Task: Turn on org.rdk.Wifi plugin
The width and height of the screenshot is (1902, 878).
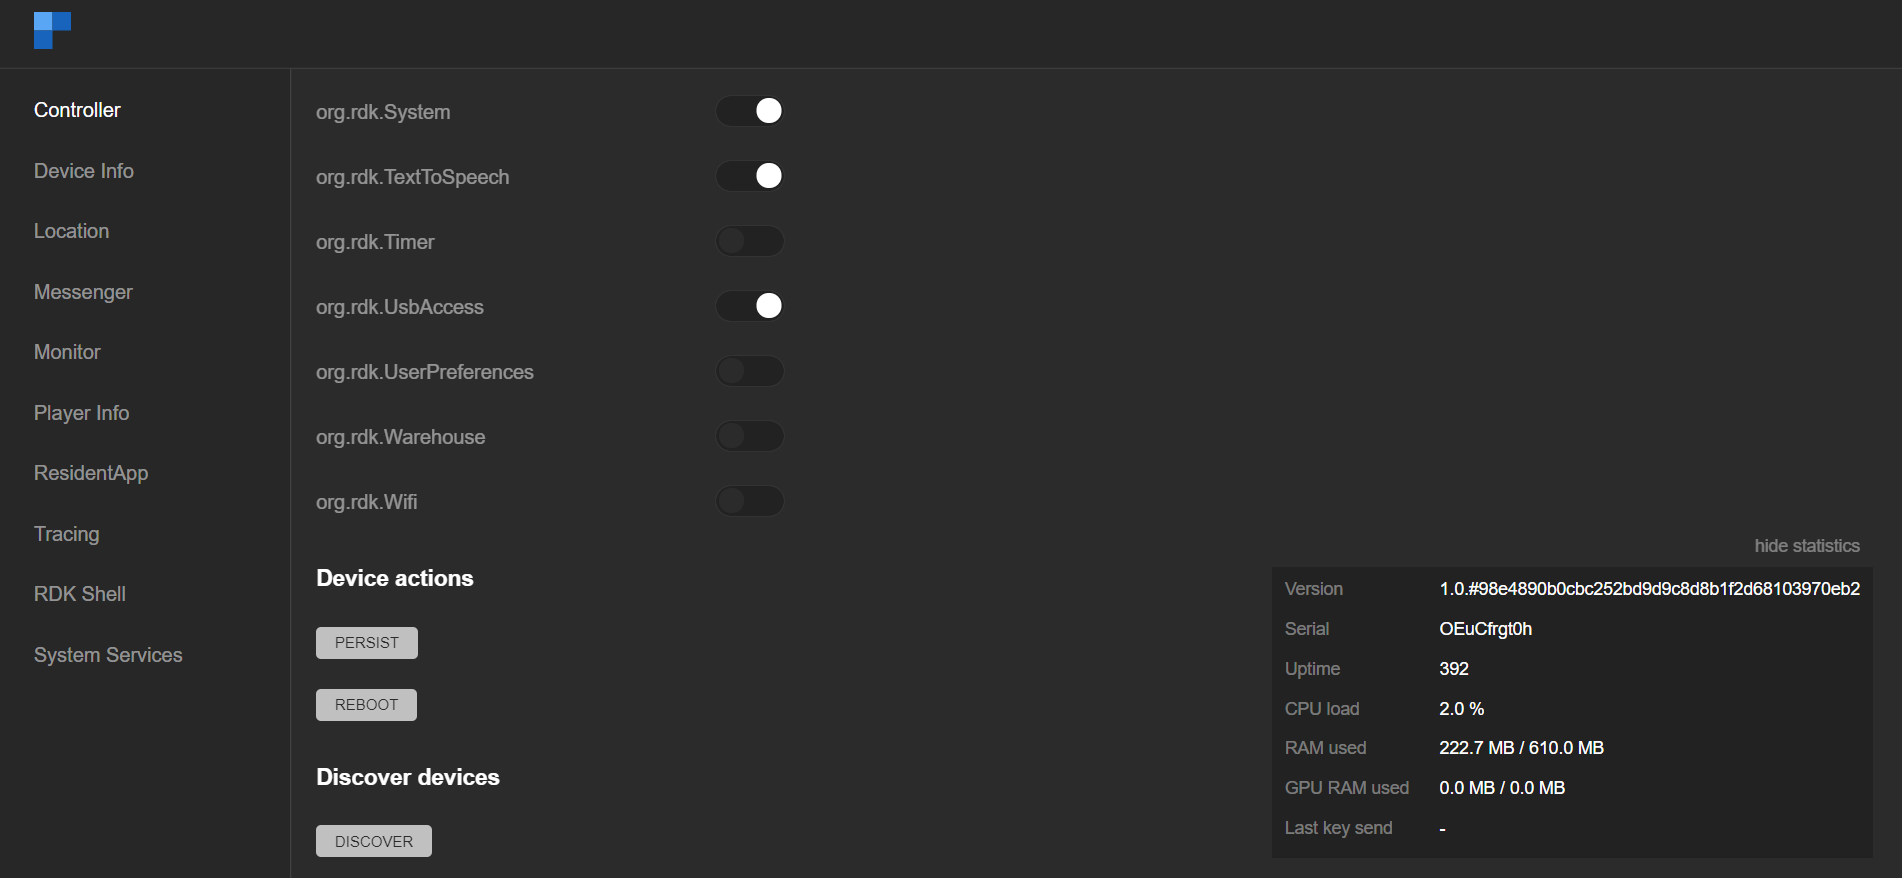Action: tap(750, 501)
